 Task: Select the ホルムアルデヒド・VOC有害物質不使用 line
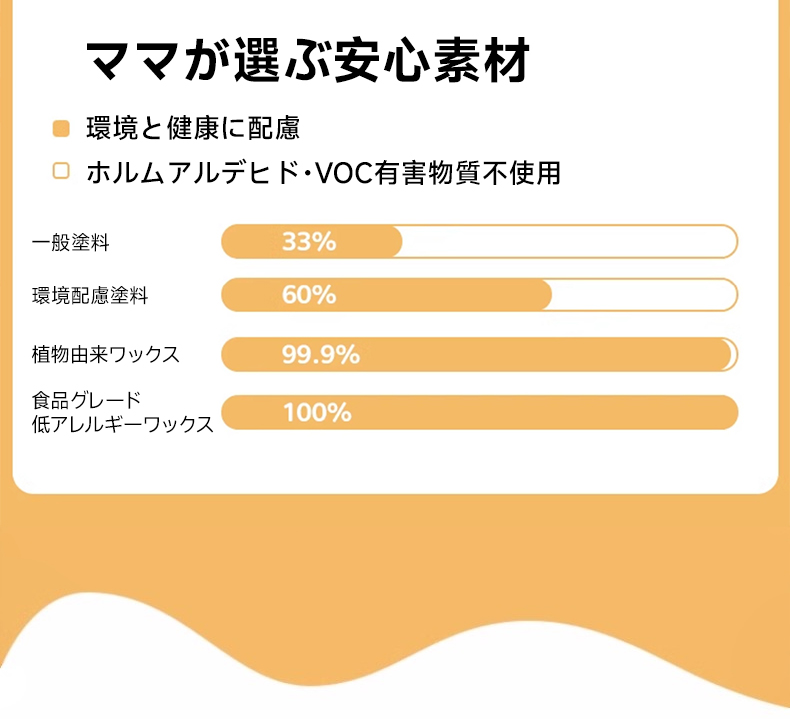pos(323,172)
